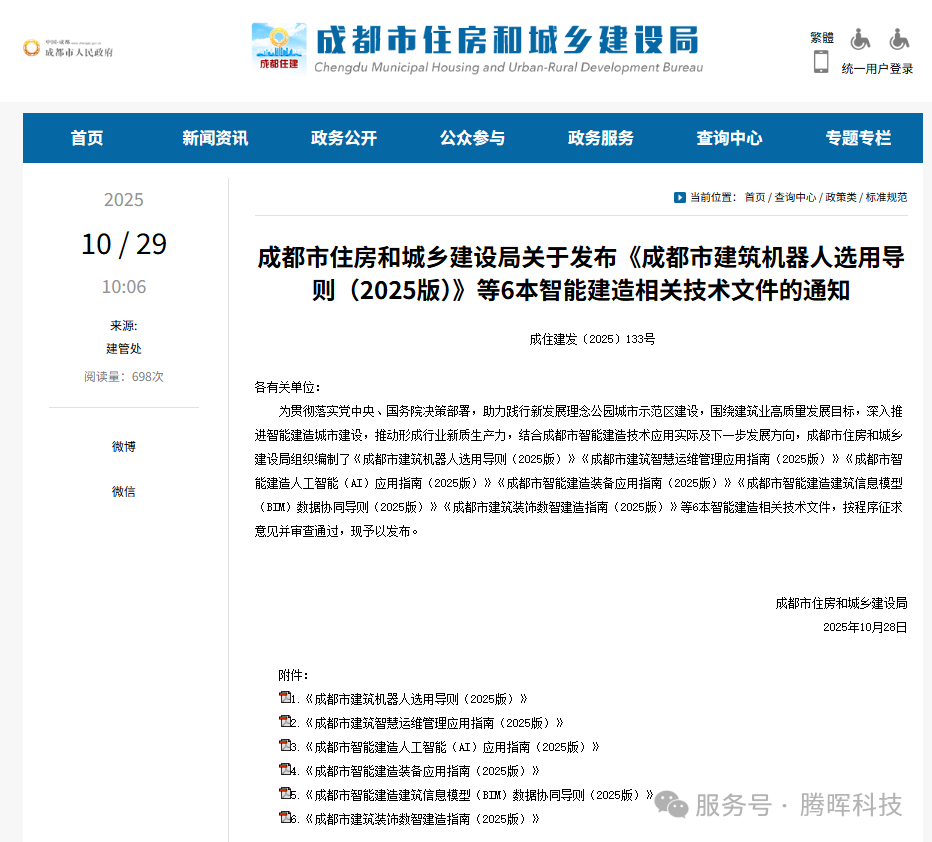The width and height of the screenshot is (932, 842).
Task: Click PDF icon beside 建筑装饰数智建造指南 attachment
Action: coord(284,818)
